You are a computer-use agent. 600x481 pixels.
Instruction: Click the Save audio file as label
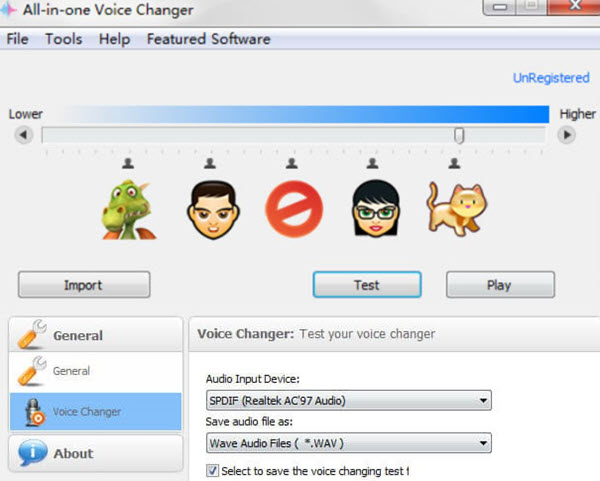(249, 422)
